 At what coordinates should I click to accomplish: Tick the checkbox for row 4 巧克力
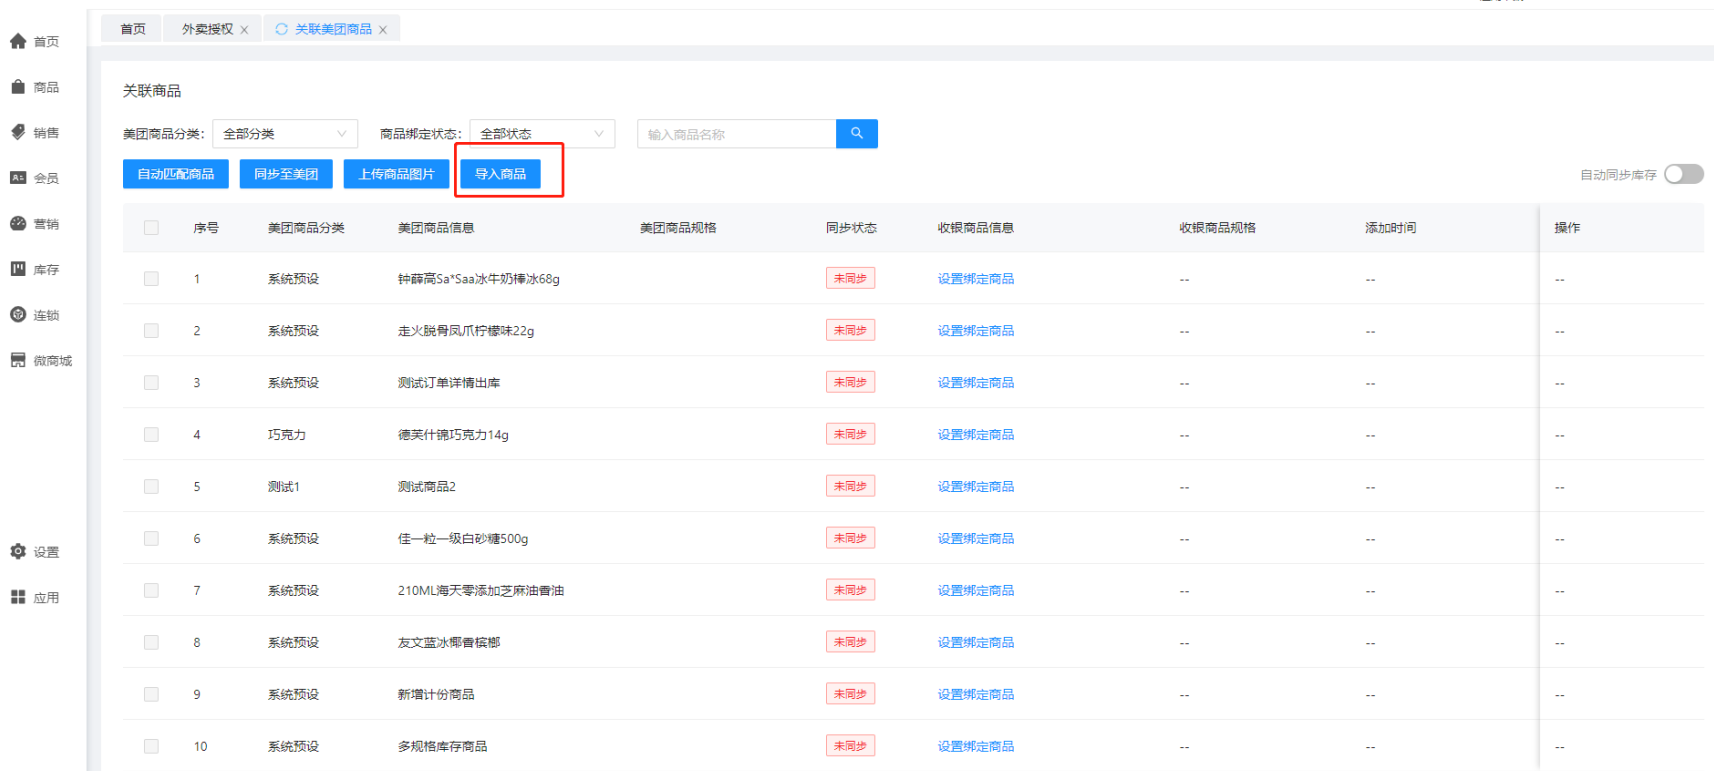pos(151,435)
